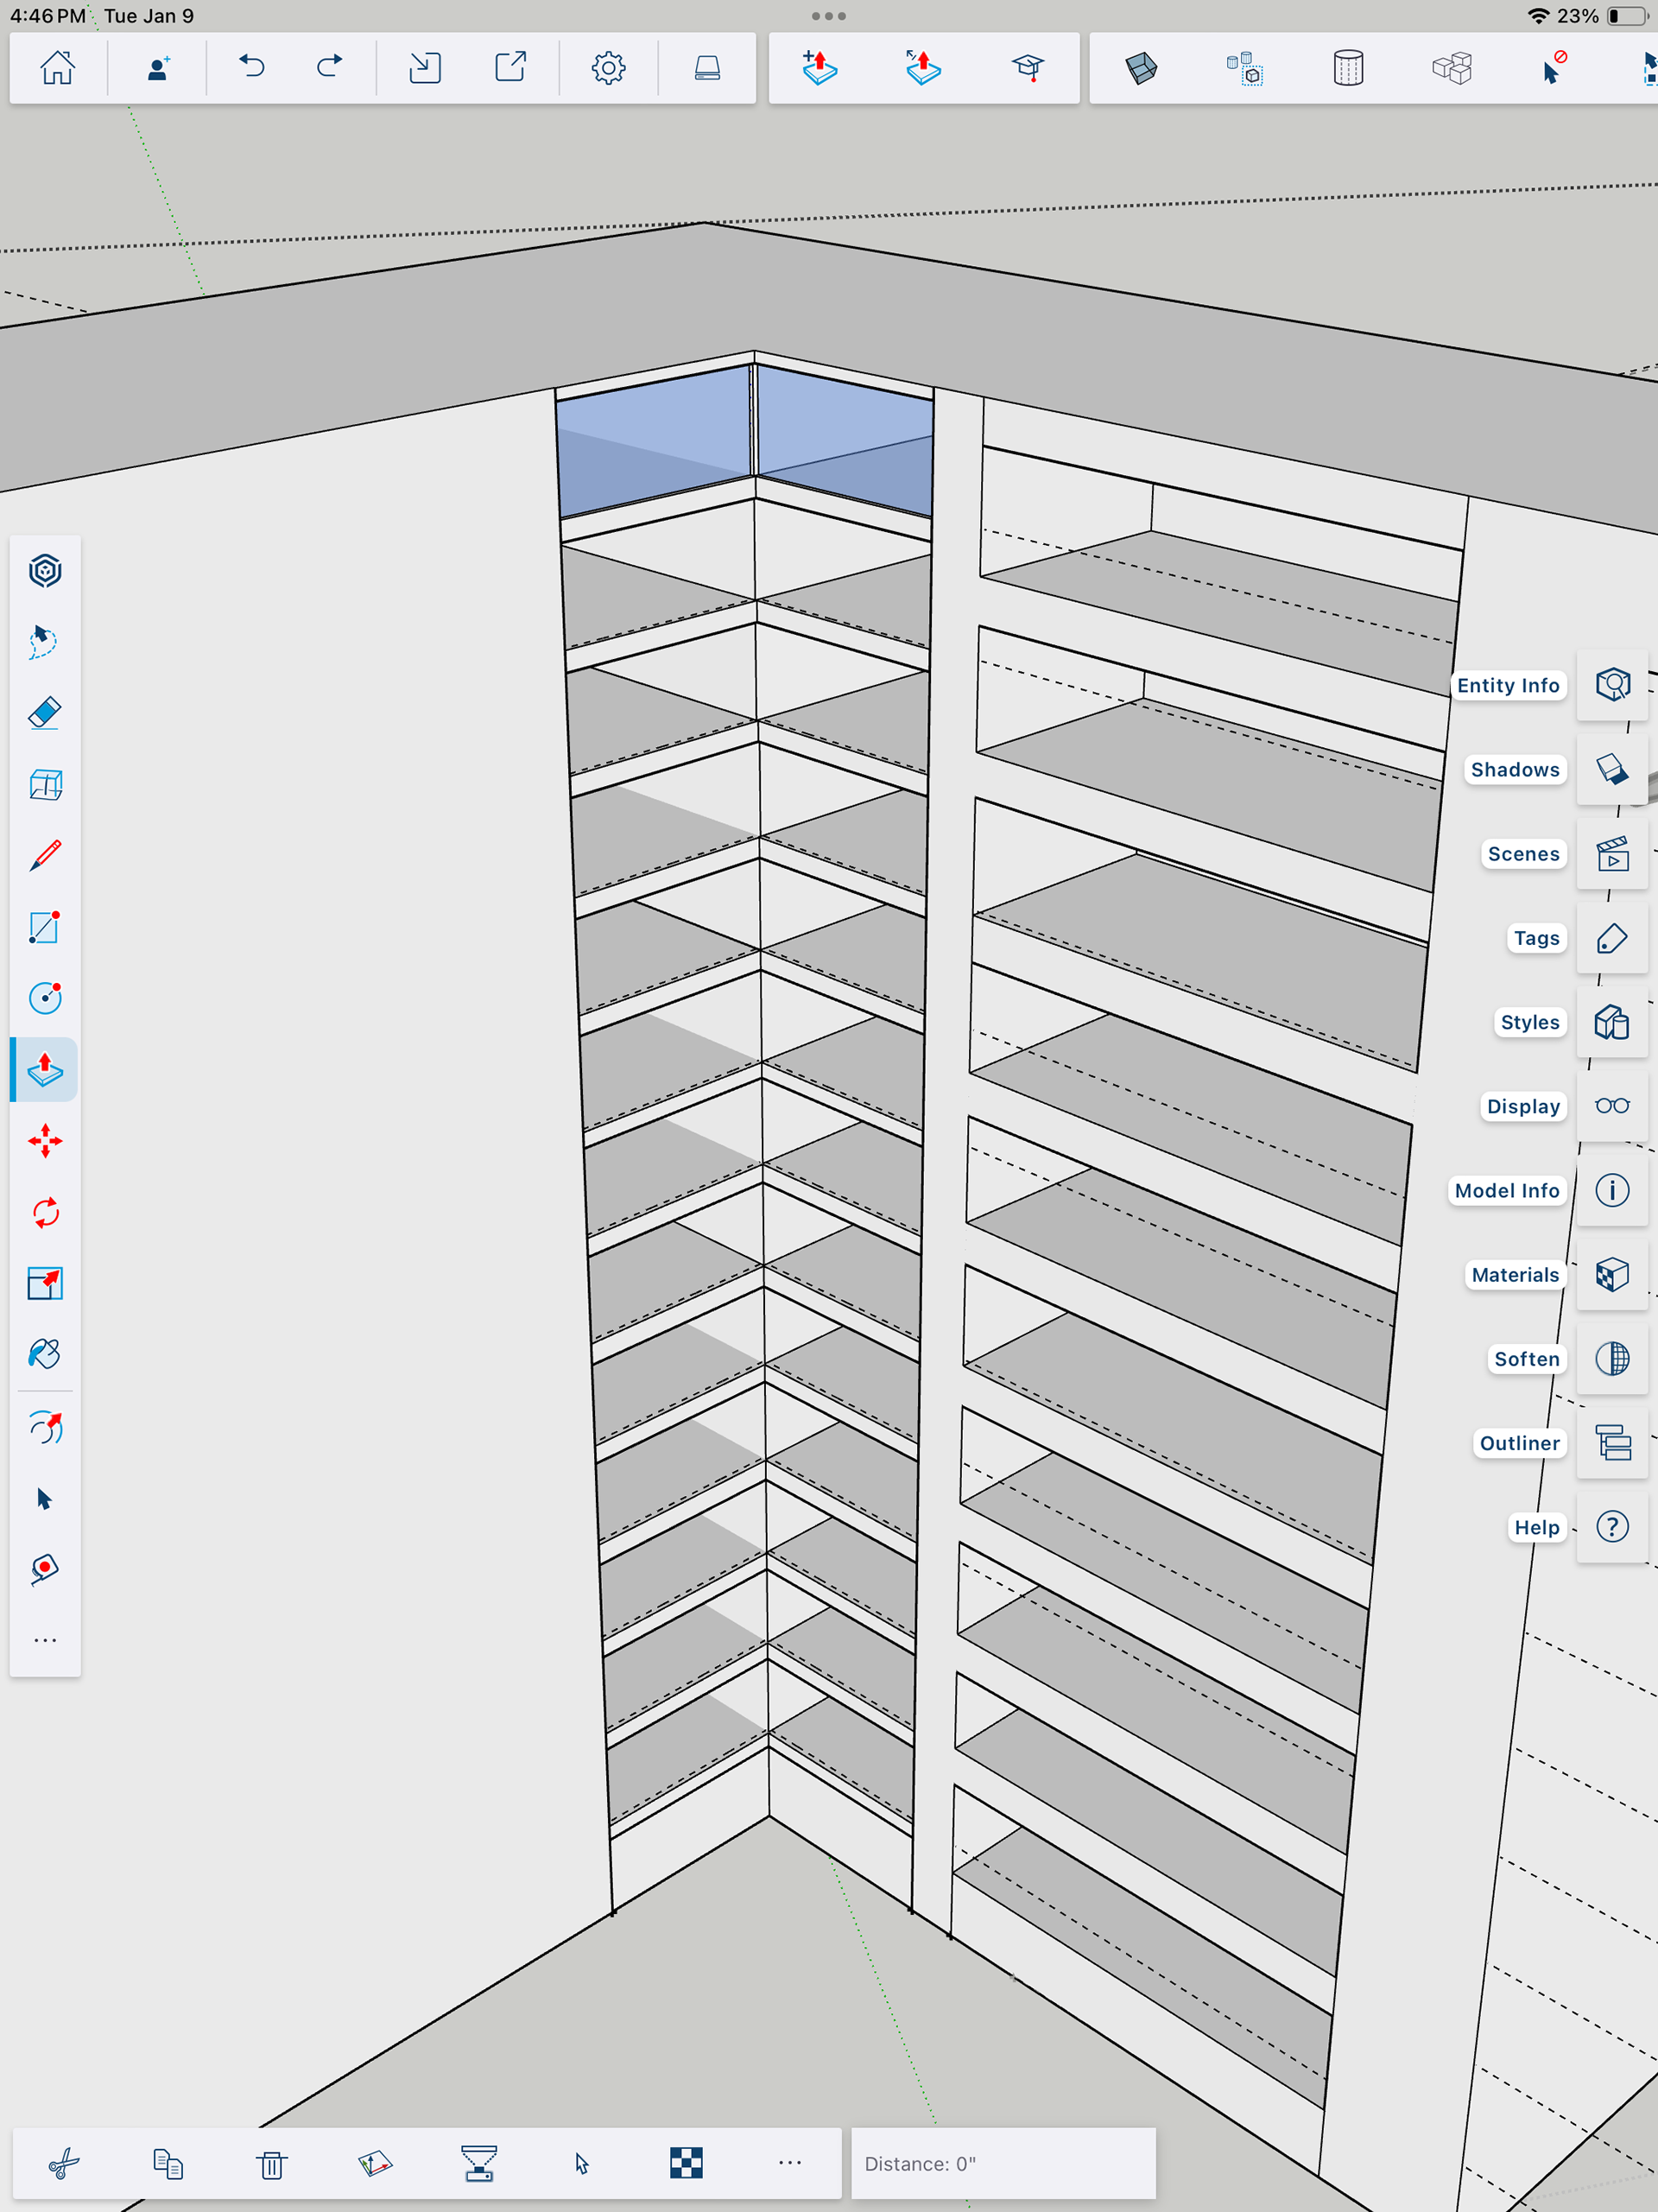Toggle the Display glasses panel
The height and width of the screenshot is (2212, 1658).
pos(1612,1106)
